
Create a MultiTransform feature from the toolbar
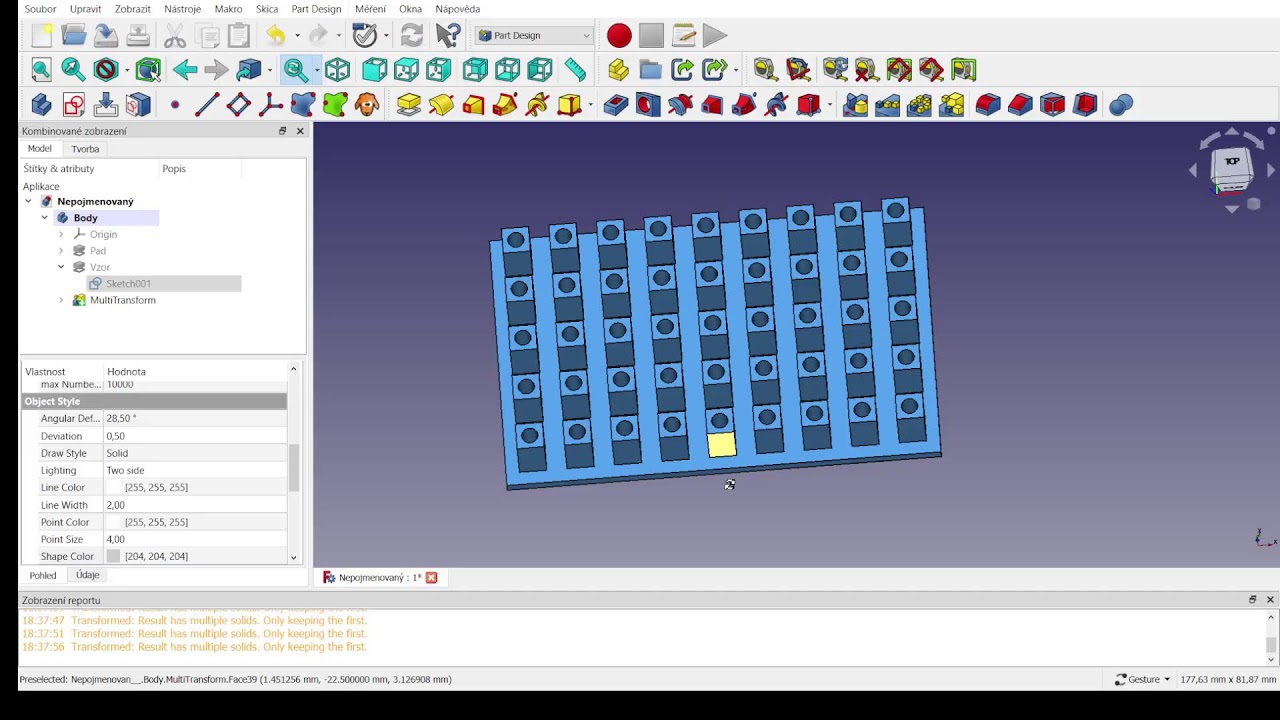click(x=952, y=105)
